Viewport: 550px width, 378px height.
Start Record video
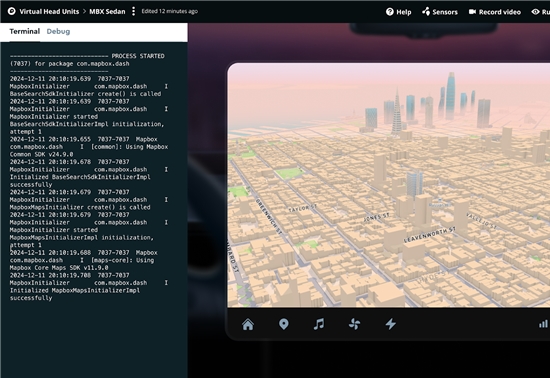(x=495, y=12)
